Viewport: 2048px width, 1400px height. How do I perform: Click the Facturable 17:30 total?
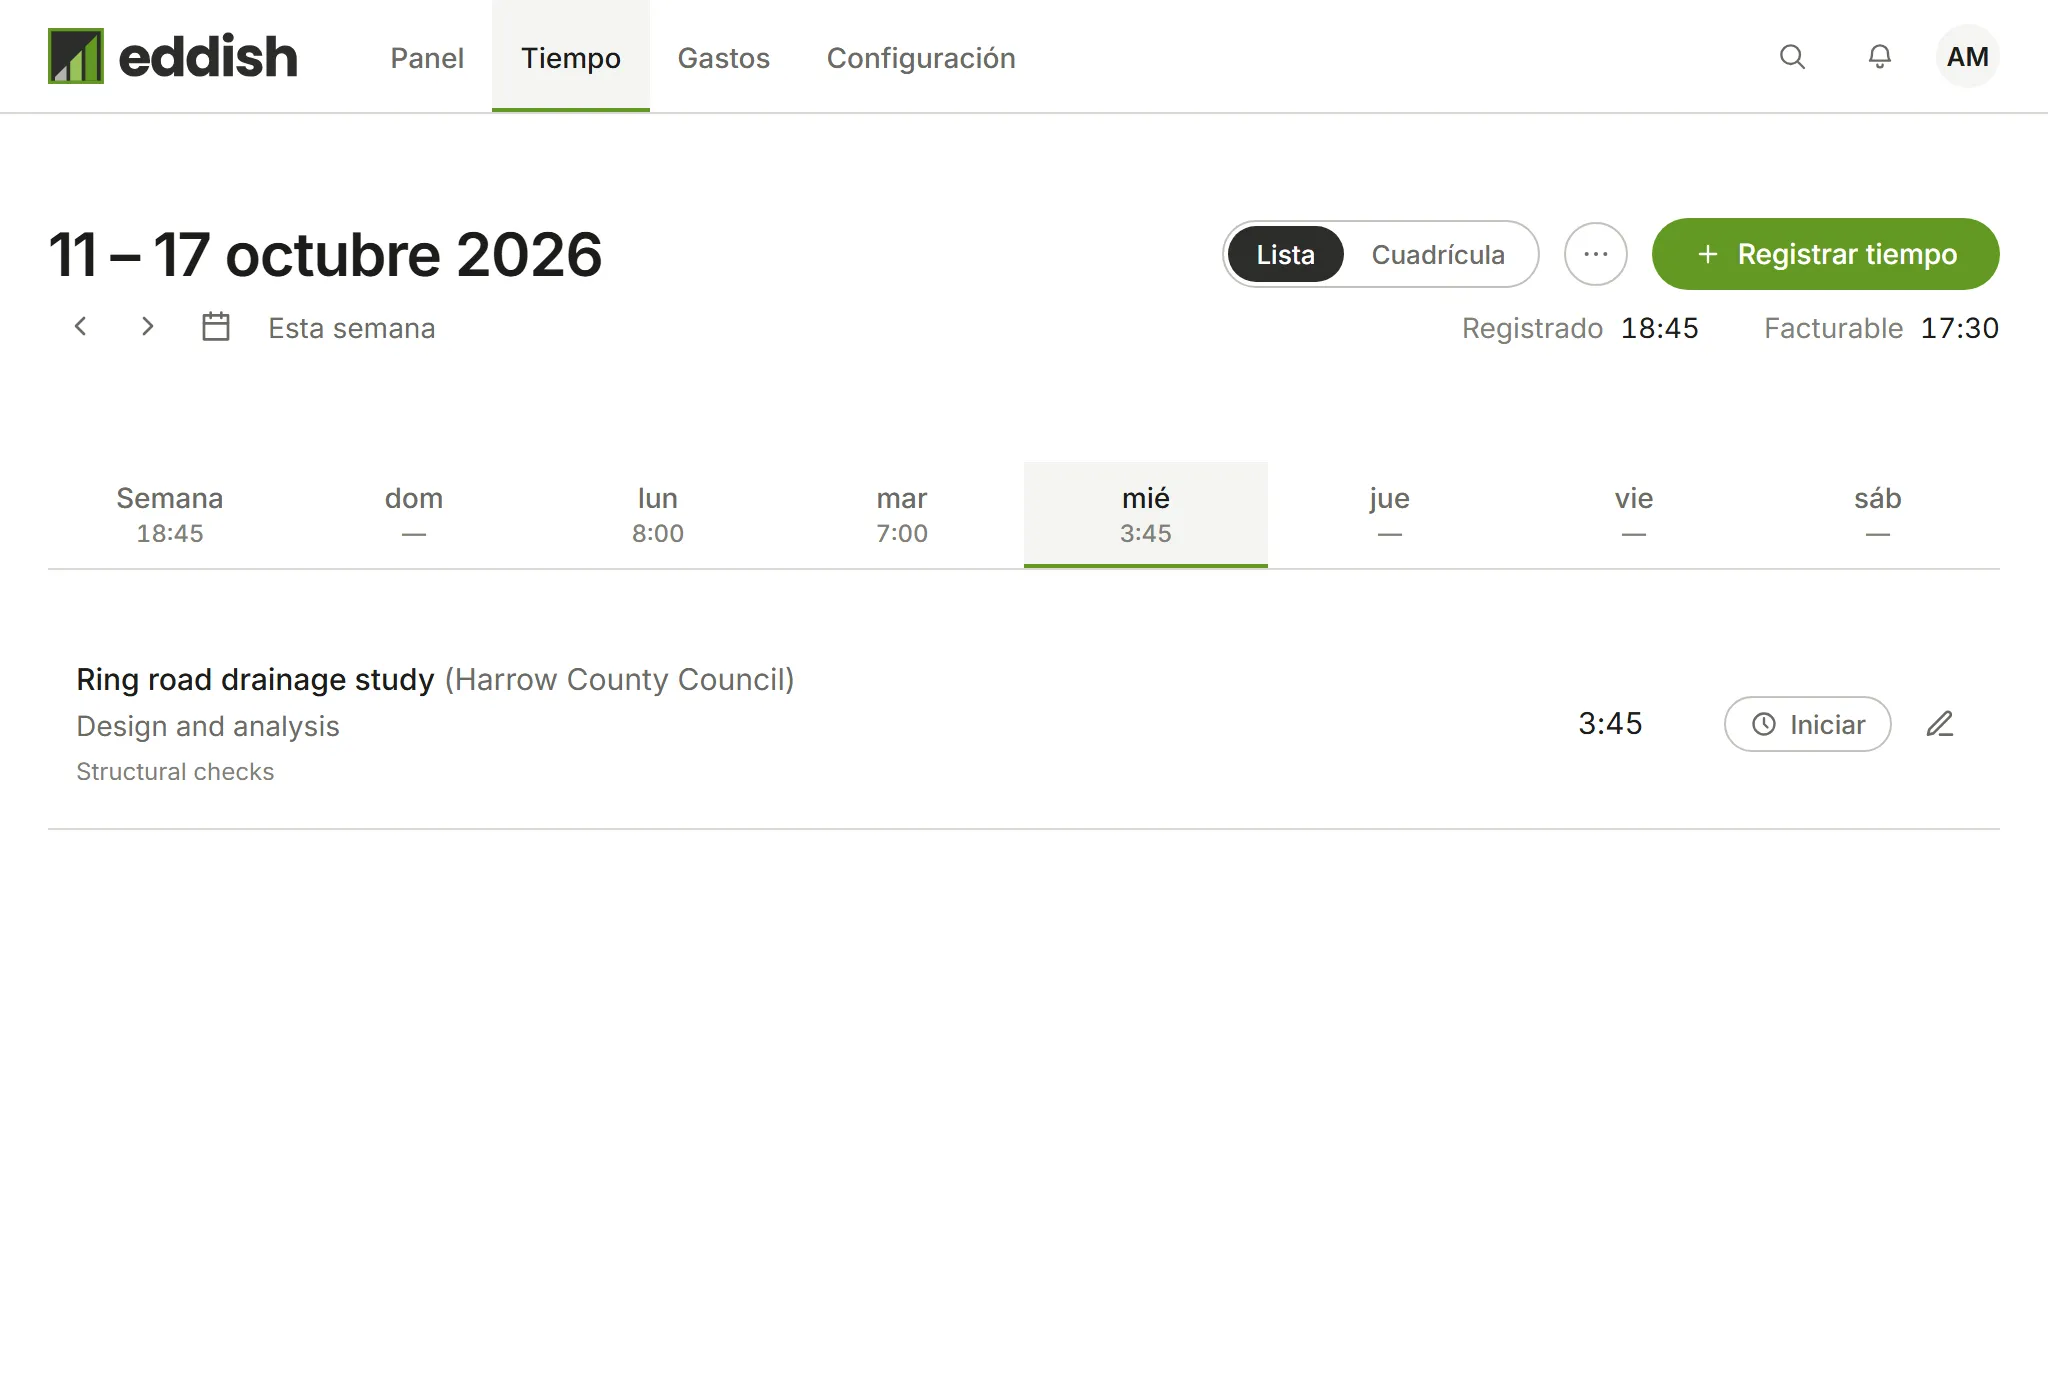pos(1881,328)
